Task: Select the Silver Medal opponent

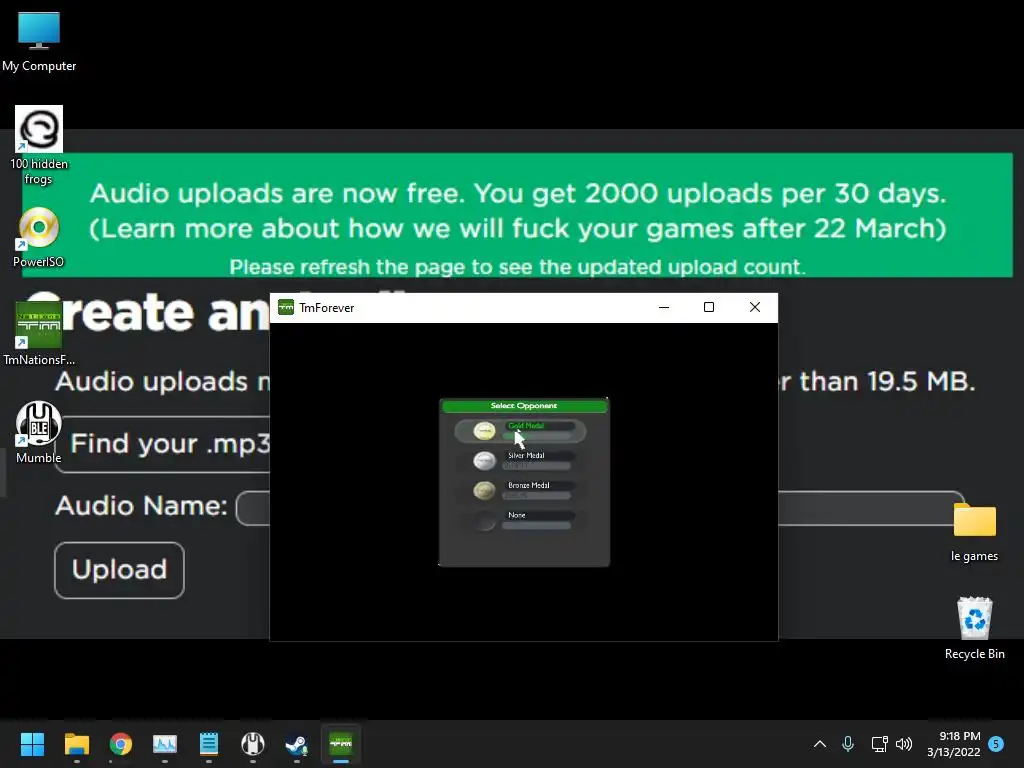Action: tap(520, 461)
